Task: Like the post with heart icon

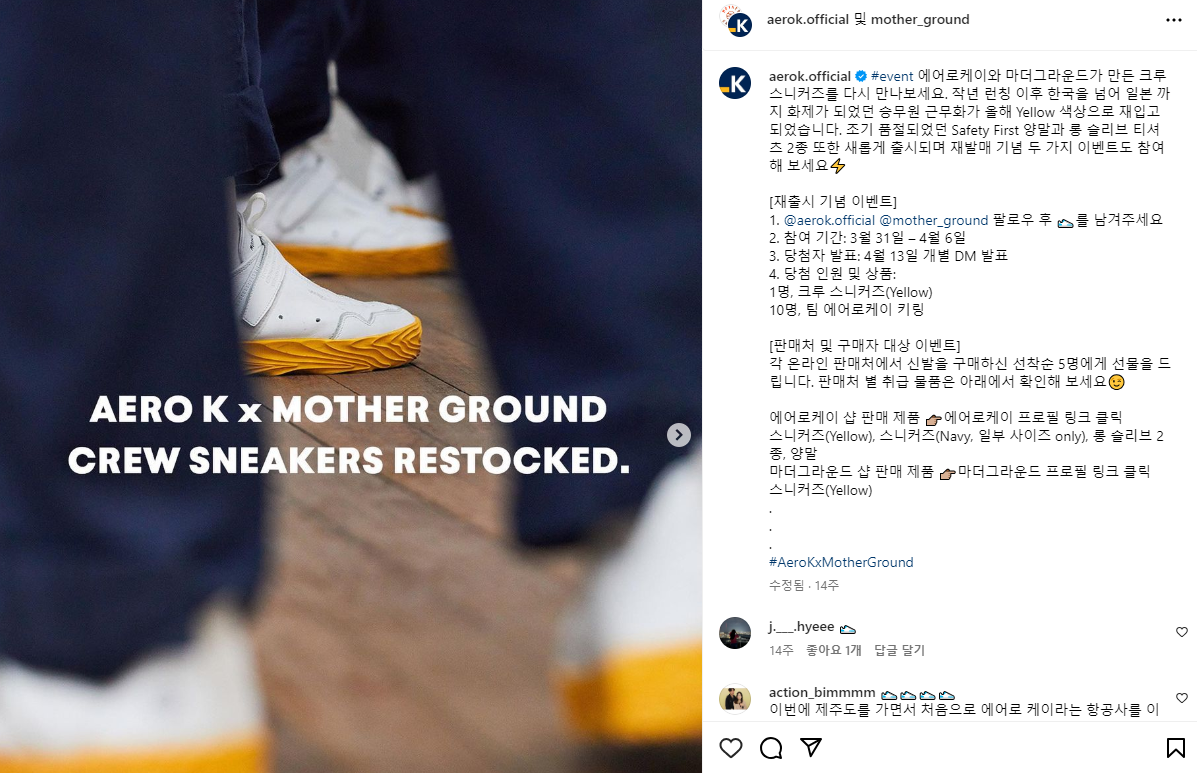Action: [731, 748]
